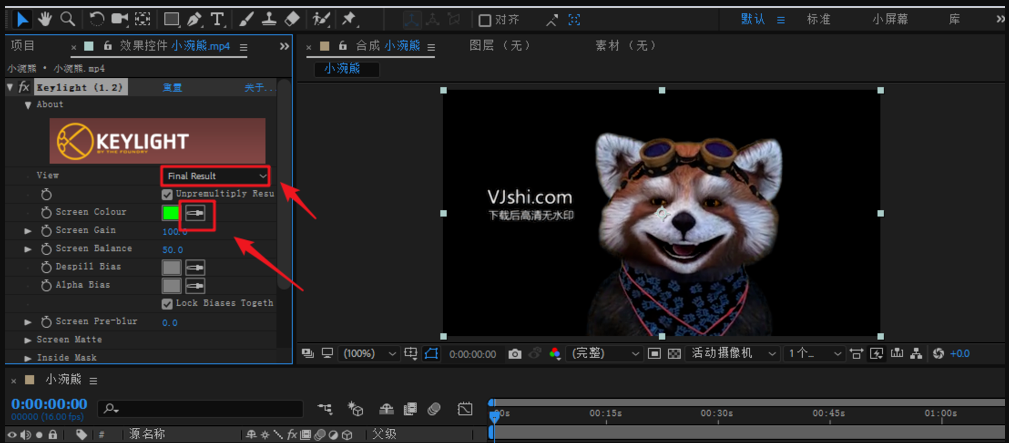Open the Graph Editor icon

pos(465,408)
